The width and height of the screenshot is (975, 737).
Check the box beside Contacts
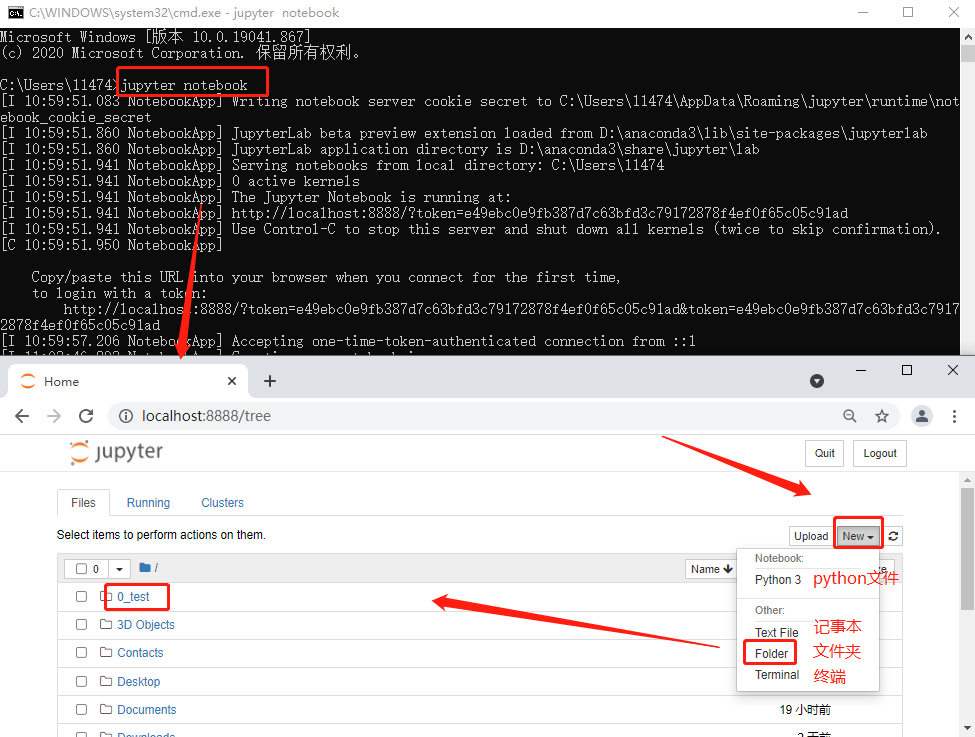[x=81, y=652]
